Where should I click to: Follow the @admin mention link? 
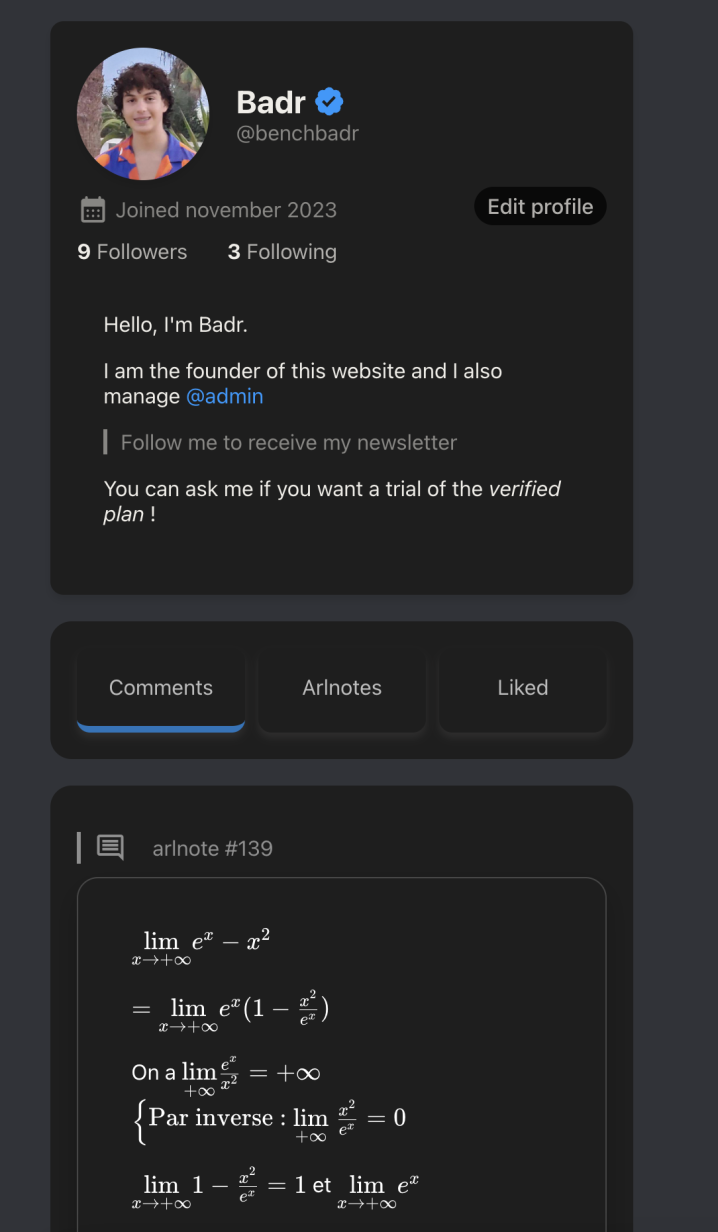pyautogui.click(x=225, y=397)
